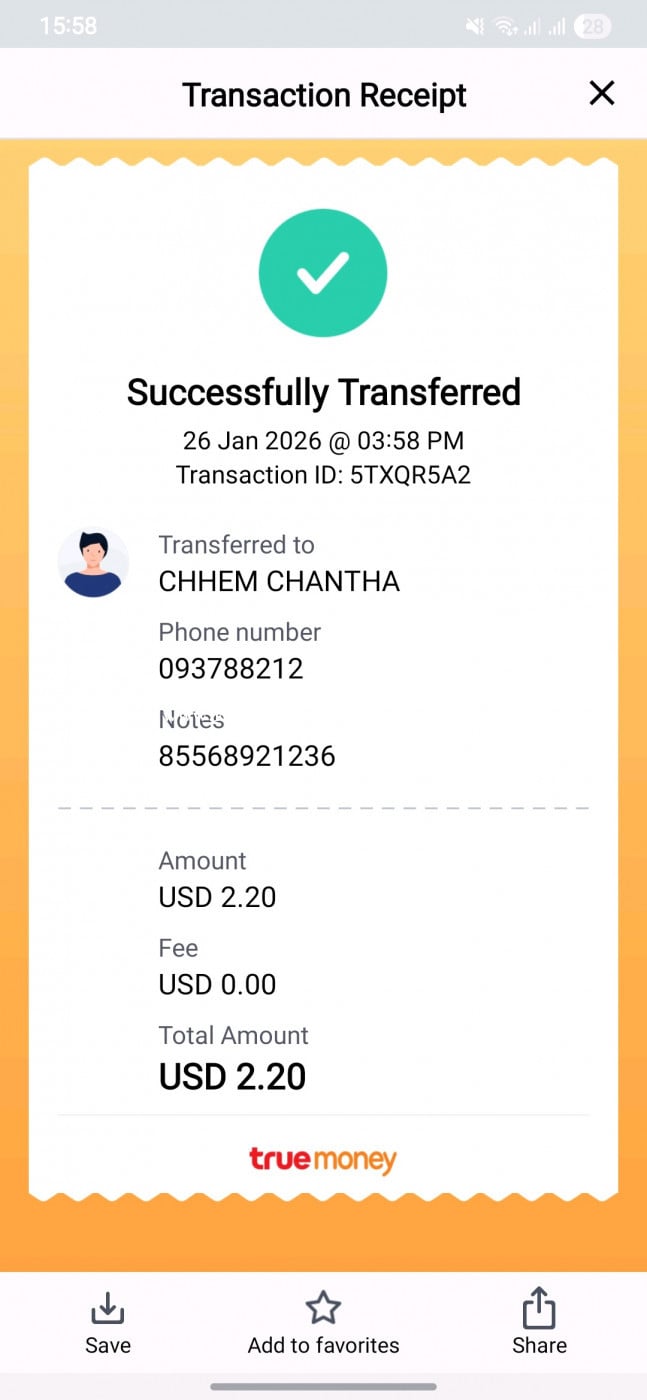Close the Transaction Receipt screen
Image resolution: width=647 pixels, height=1400 pixels.
pos(601,94)
